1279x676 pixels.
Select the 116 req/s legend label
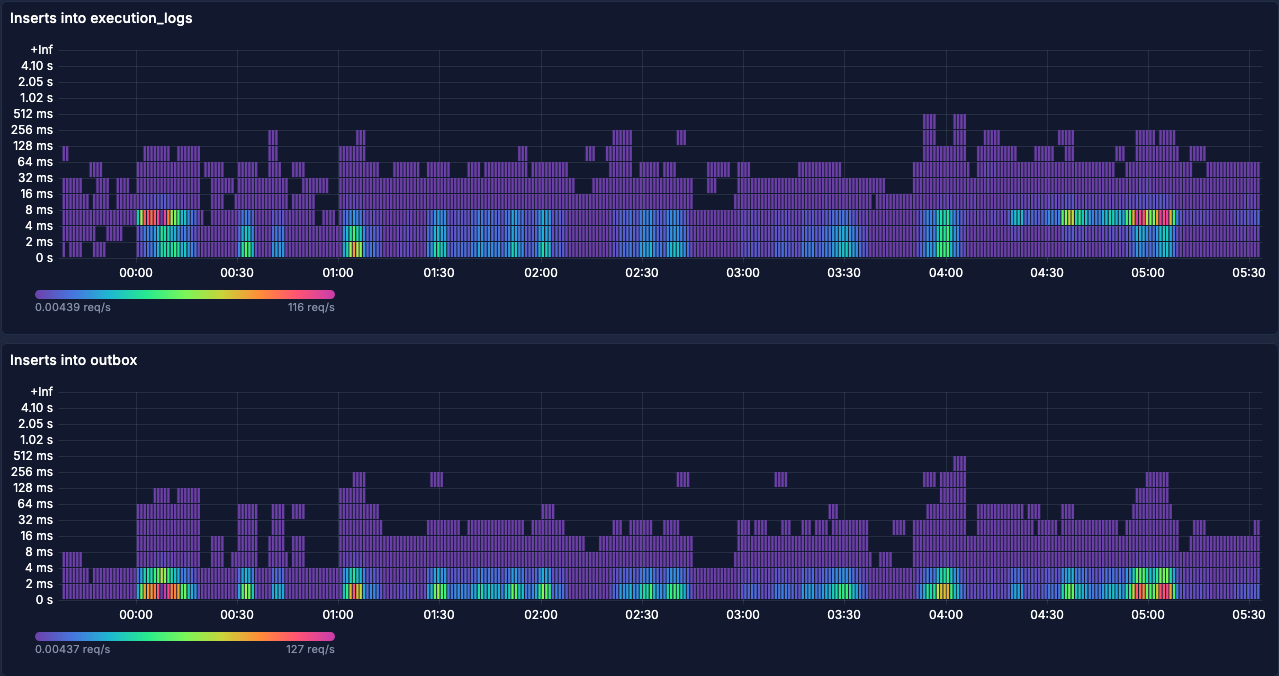[x=310, y=307]
